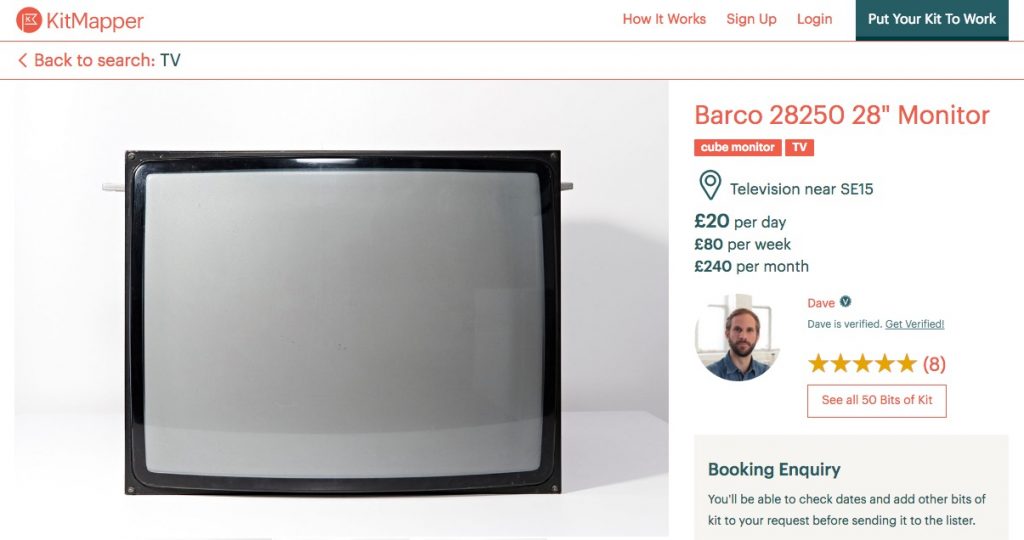
Task: Click the location pin icon
Action: [x=710, y=185]
